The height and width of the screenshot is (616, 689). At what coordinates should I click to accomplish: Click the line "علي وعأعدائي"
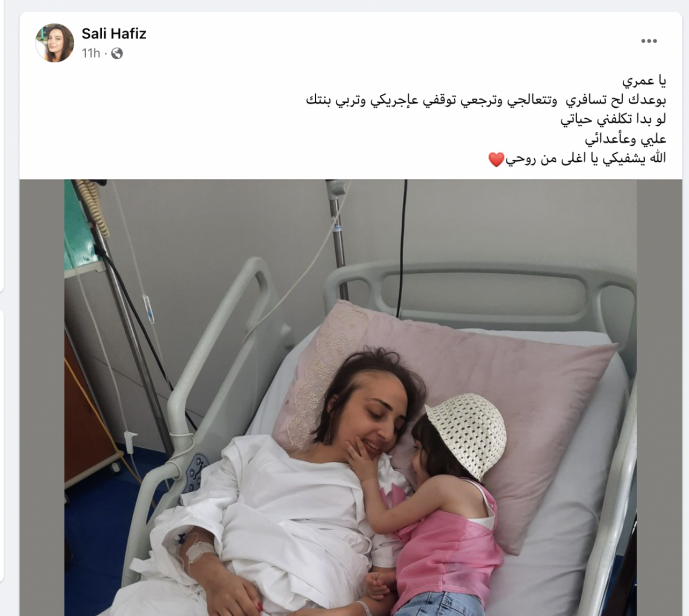pos(625,139)
